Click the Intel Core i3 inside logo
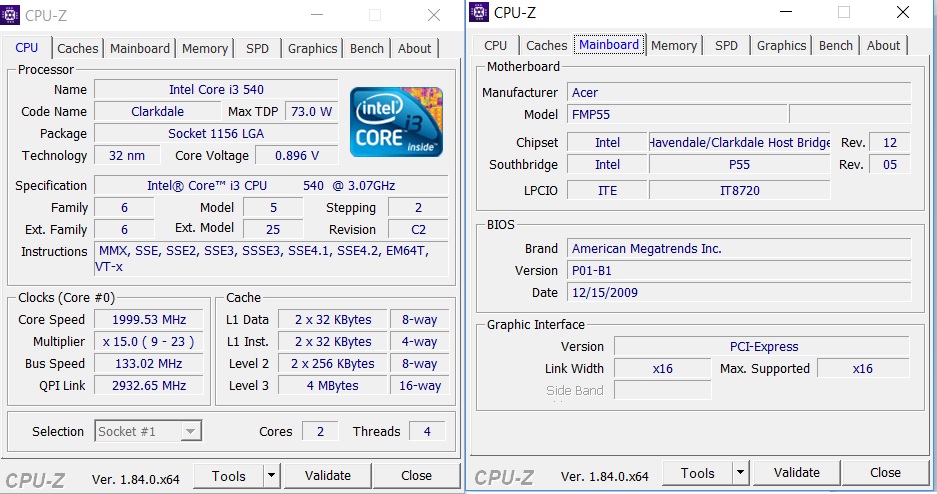This screenshot has height=494, width=937. [396, 122]
